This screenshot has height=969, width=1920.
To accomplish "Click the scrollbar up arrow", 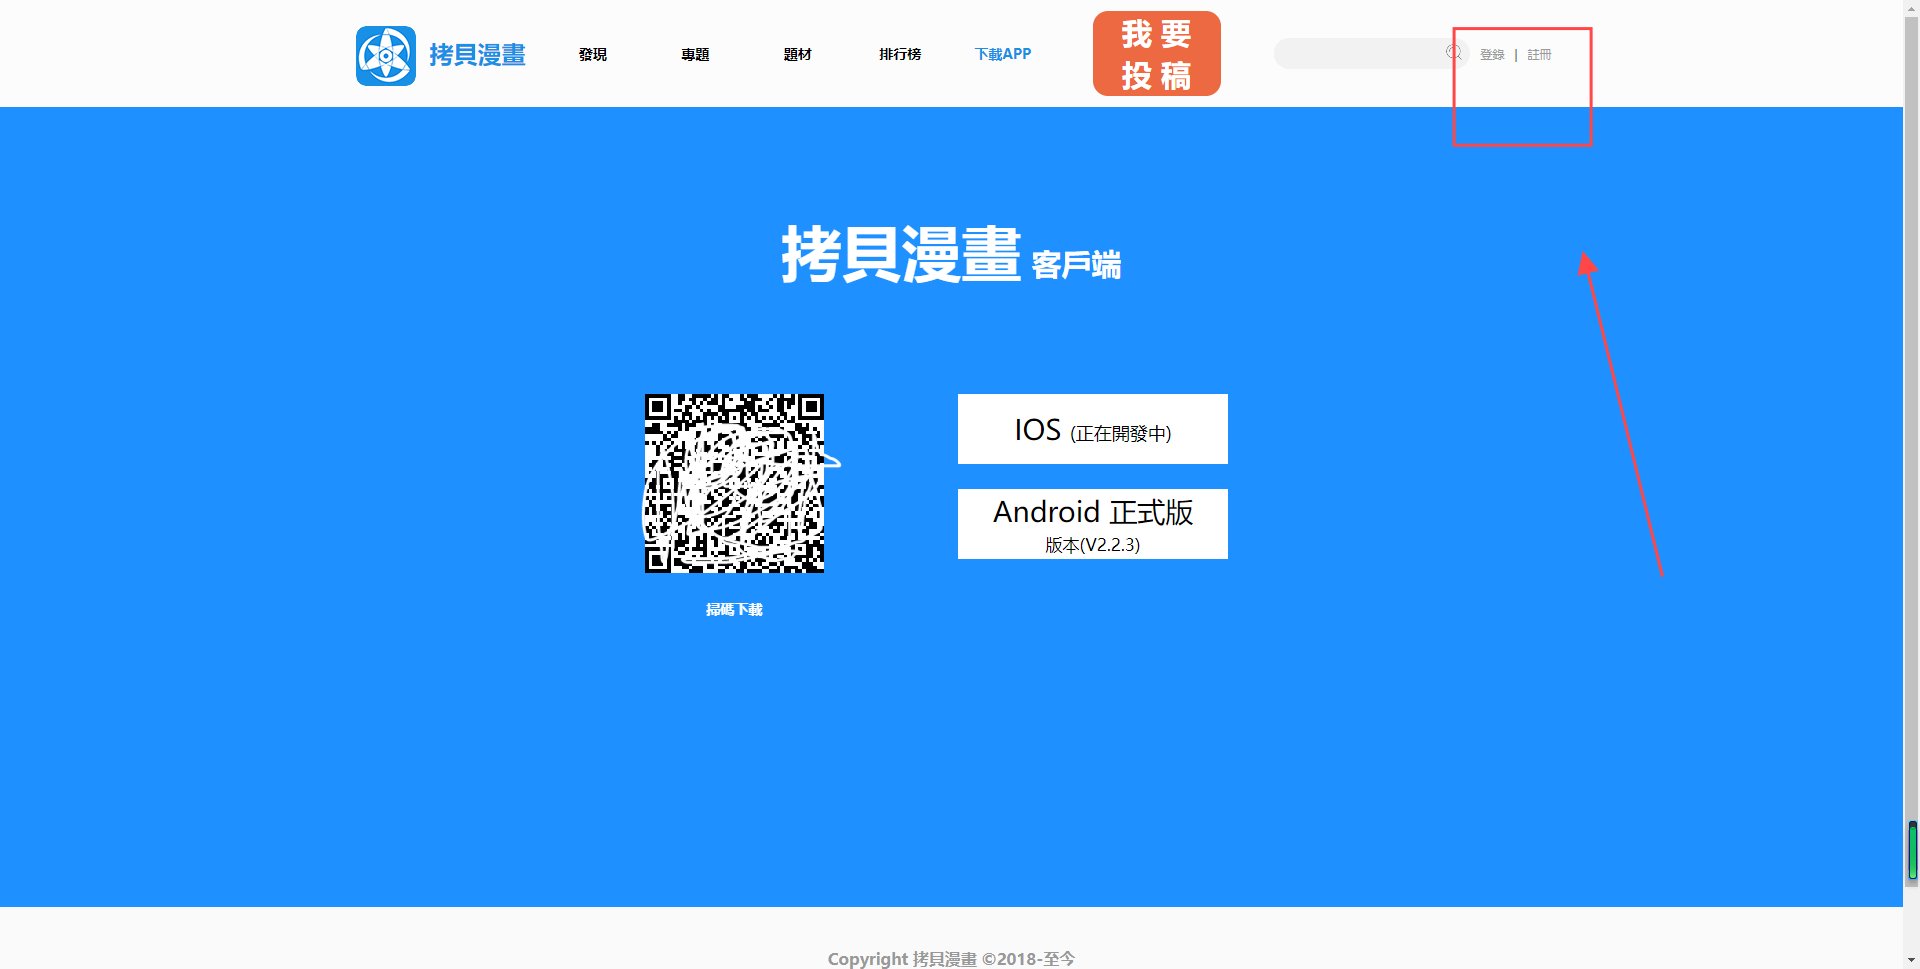I will [x=1912, y=8].
